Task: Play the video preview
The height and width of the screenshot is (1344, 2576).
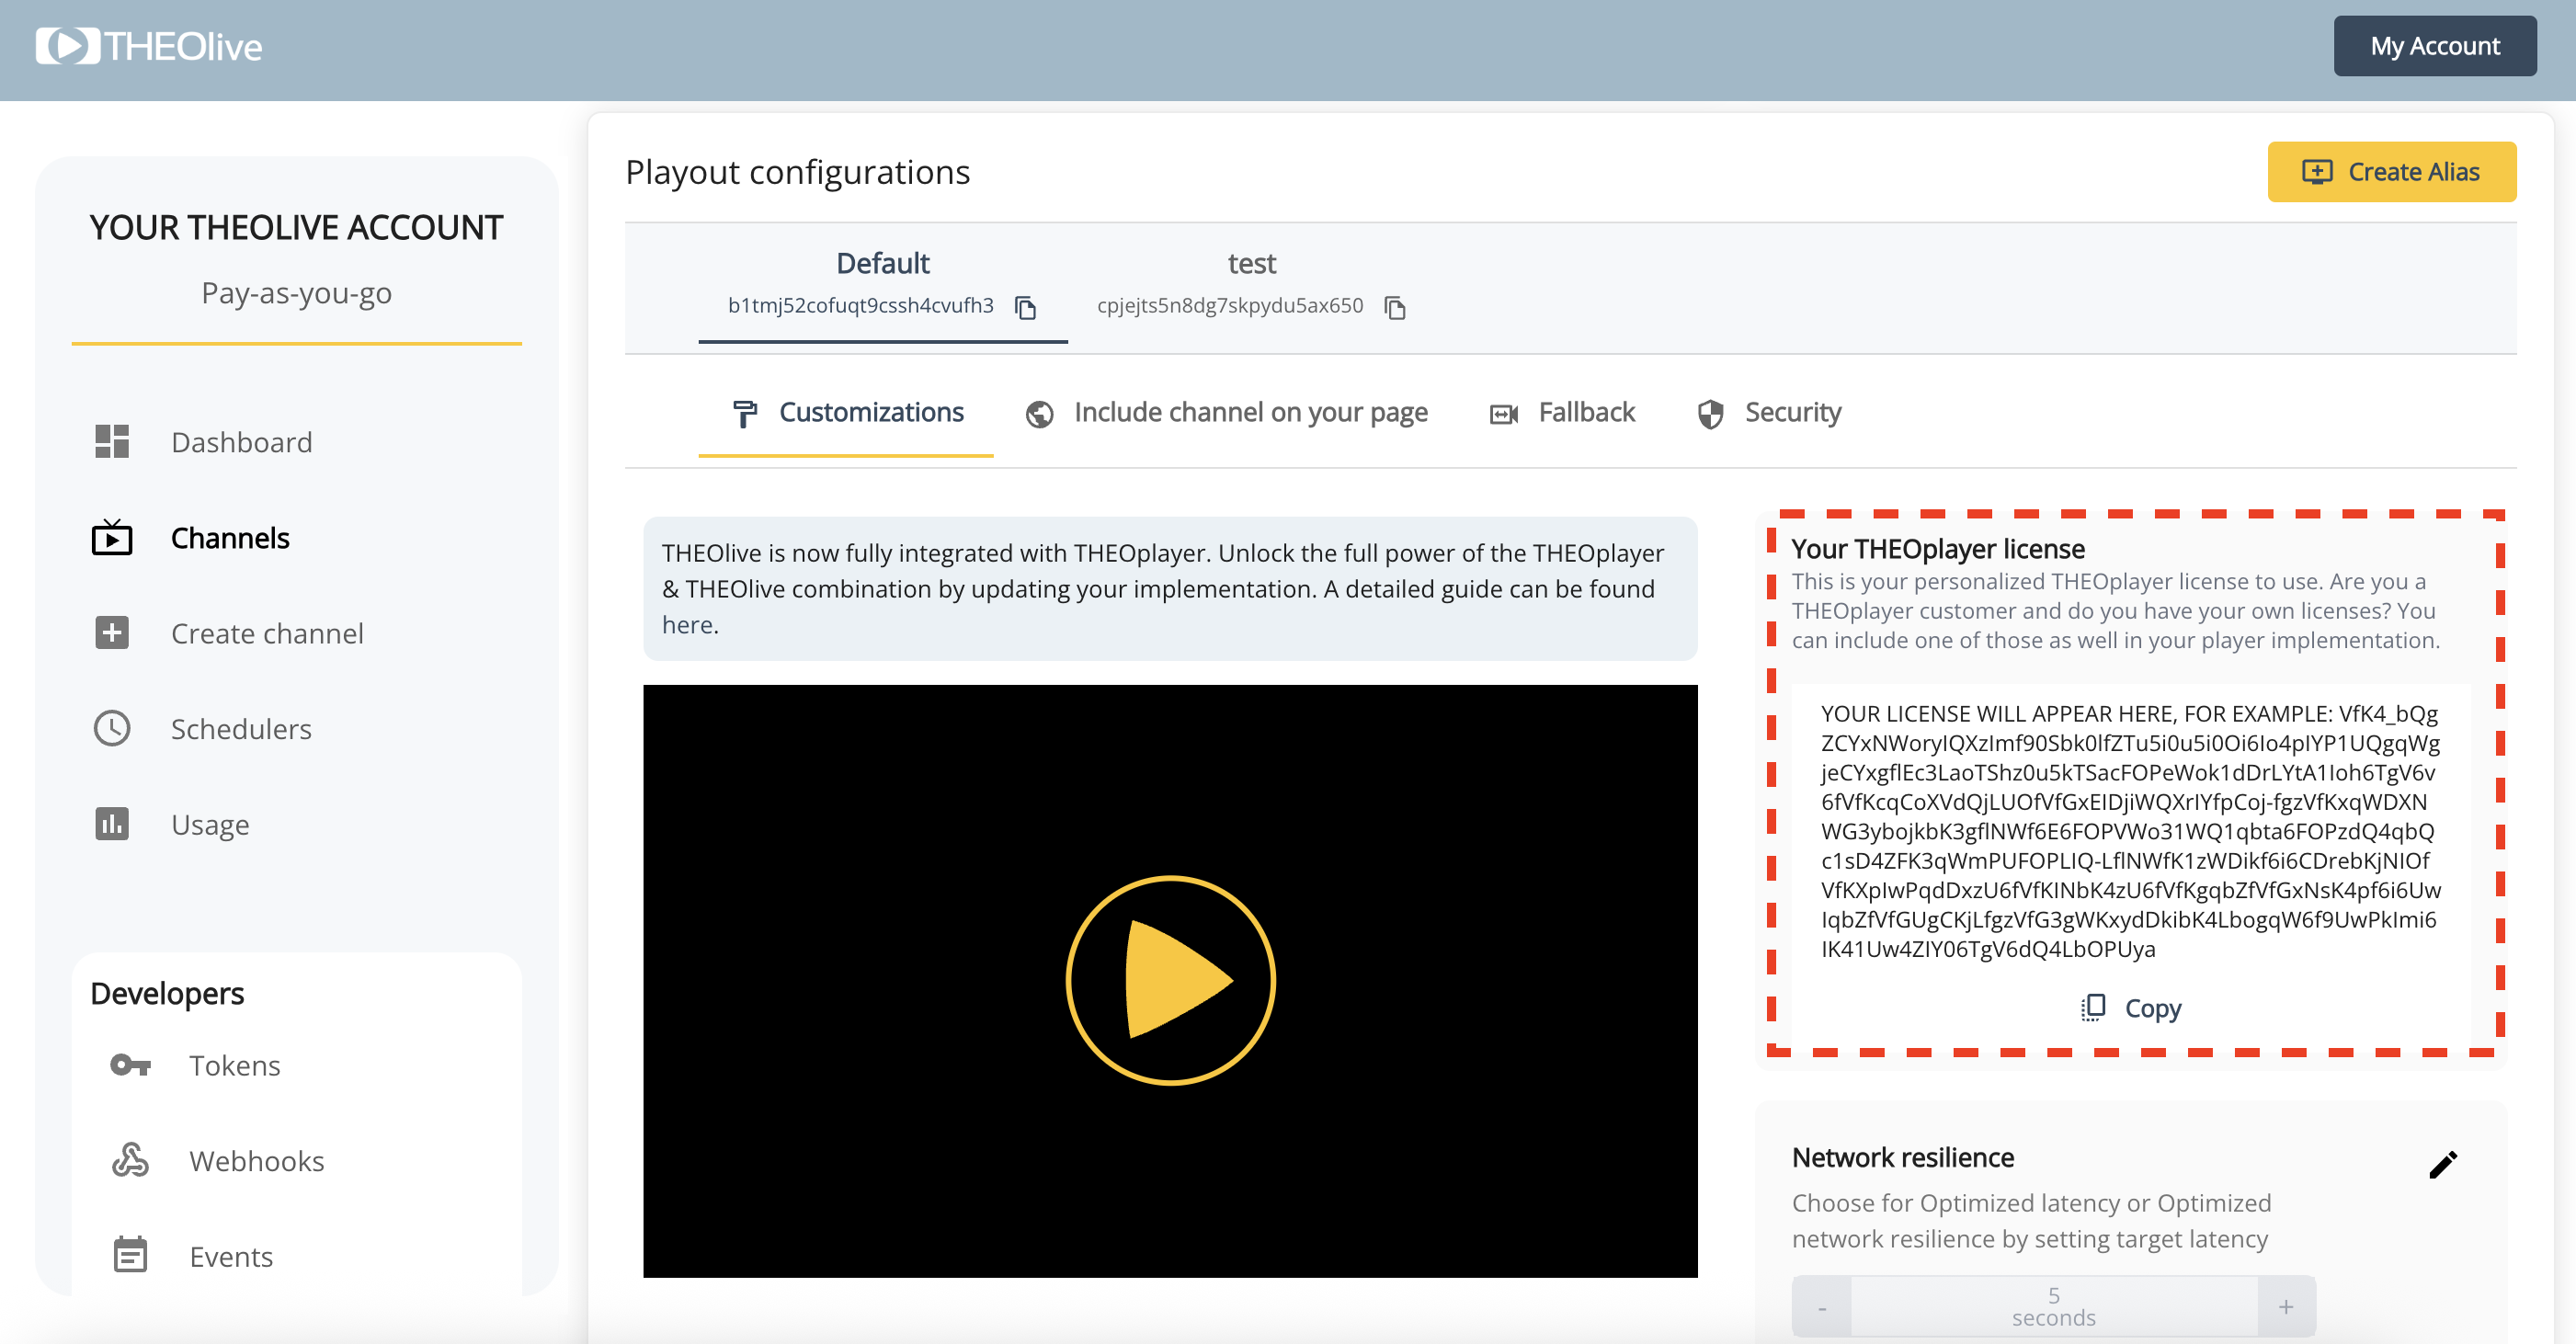Action: coord(1170,980)
